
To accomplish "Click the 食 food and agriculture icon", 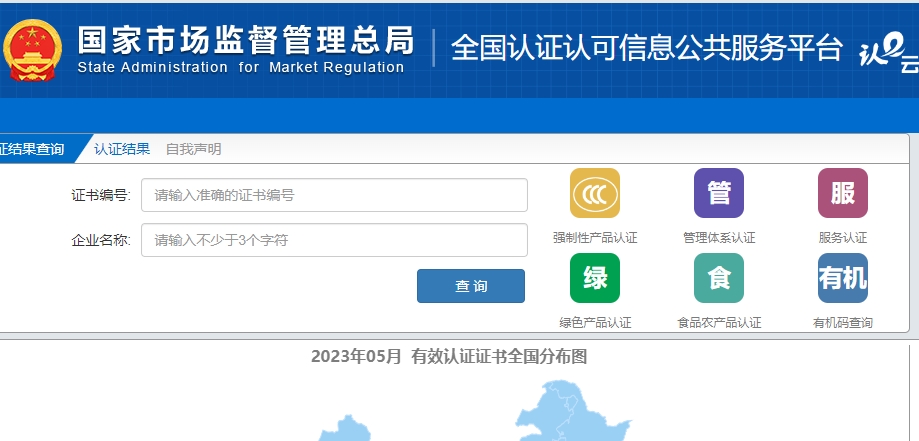I will 719,278.
